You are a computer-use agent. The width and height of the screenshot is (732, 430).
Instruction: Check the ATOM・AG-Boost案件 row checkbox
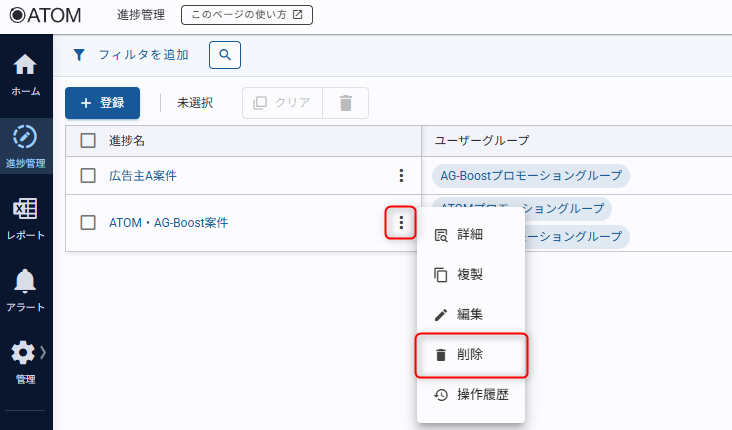pyautogui.click(x=88, y=223)
